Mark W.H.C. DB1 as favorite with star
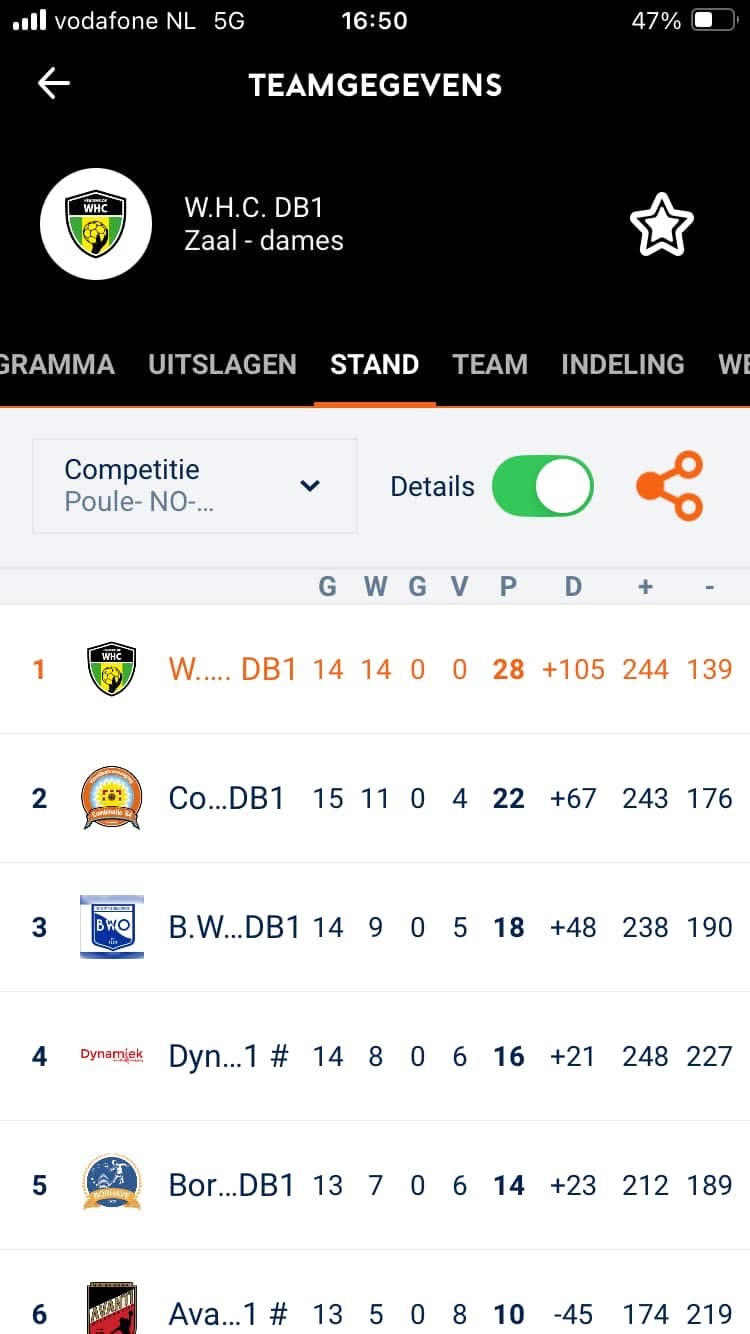 [x=662, y=224]
